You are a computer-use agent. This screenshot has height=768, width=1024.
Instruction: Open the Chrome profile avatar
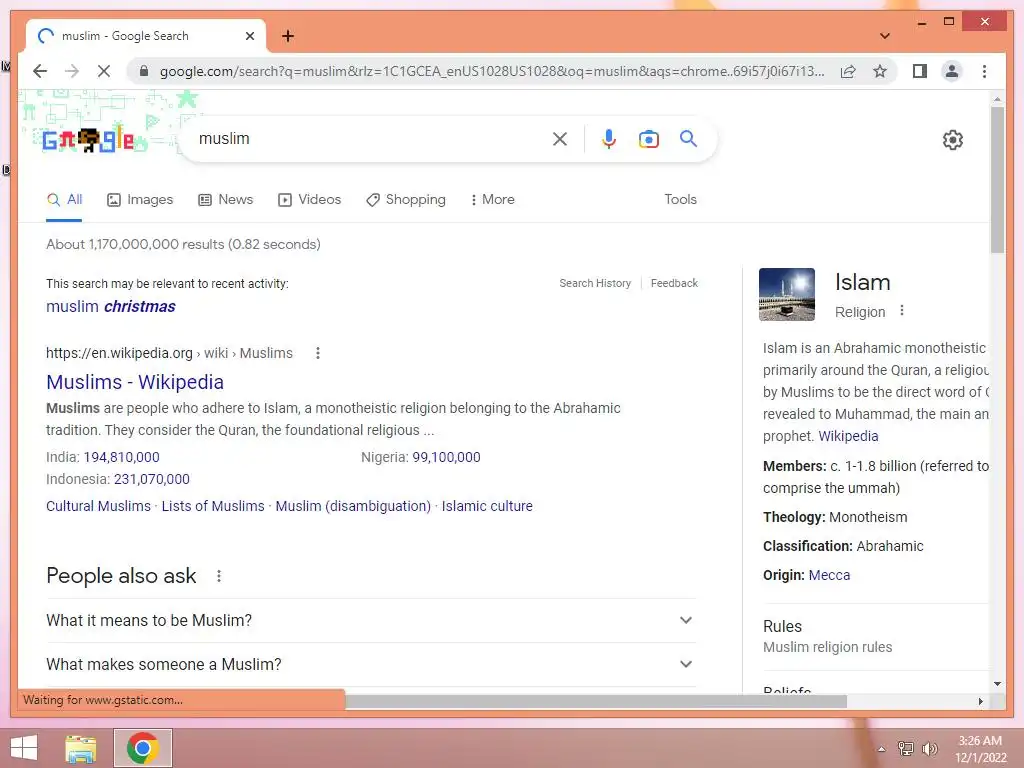952,71
